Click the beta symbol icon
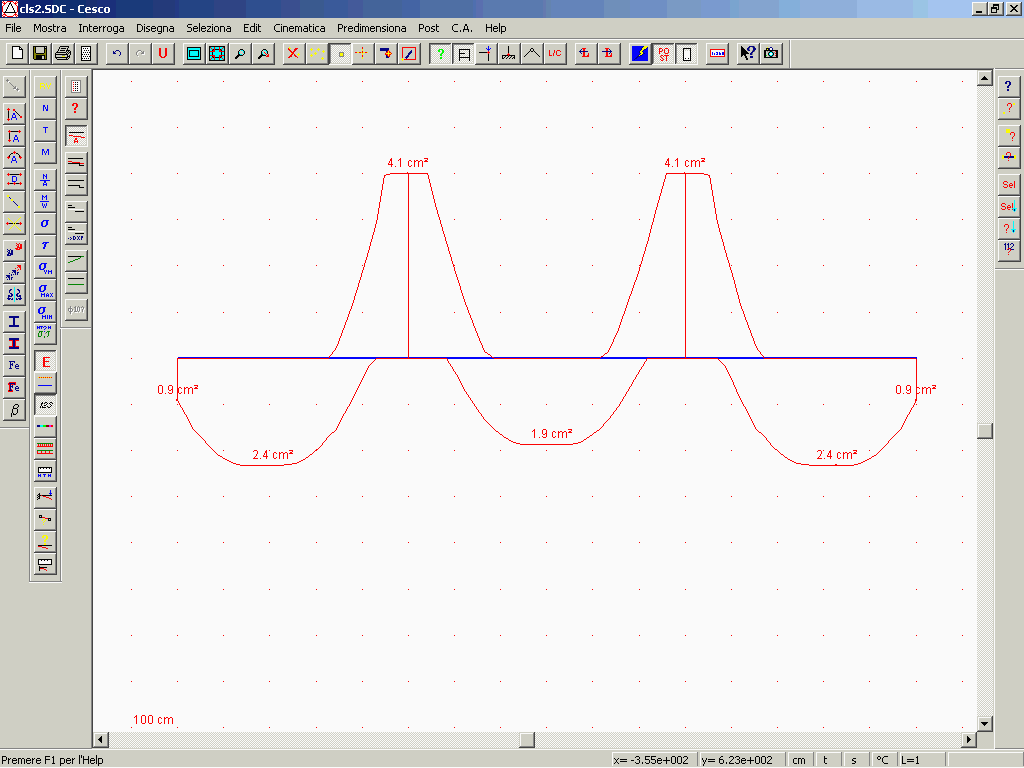 point(14,410)
